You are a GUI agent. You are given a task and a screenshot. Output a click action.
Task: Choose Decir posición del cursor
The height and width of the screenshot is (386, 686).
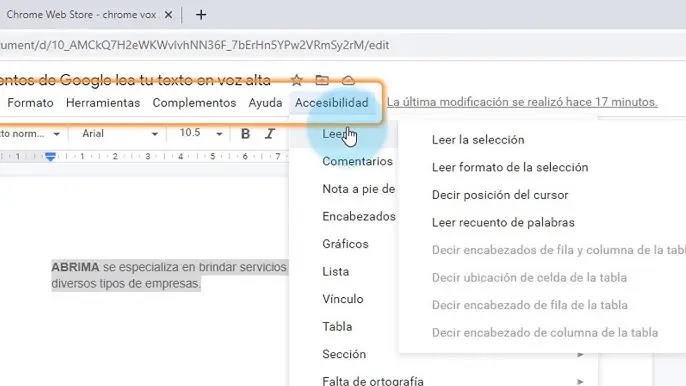click(500, 195)
